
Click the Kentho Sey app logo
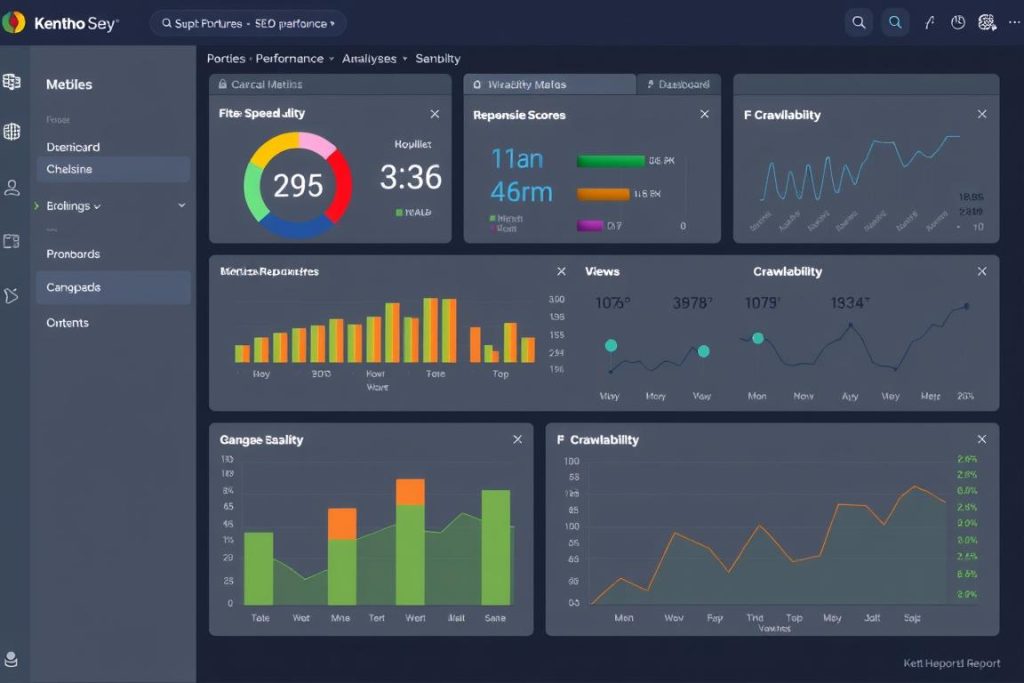14,22
